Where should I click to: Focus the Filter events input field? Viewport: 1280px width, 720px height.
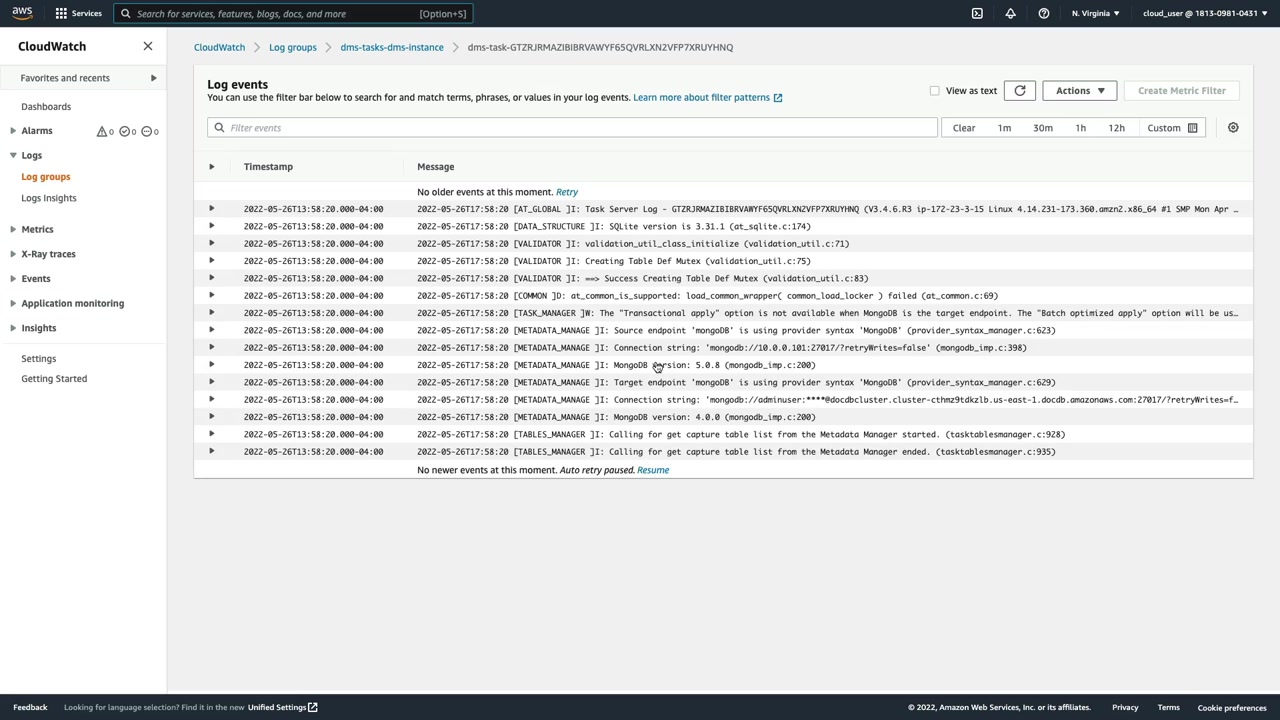tap(572, 128)
